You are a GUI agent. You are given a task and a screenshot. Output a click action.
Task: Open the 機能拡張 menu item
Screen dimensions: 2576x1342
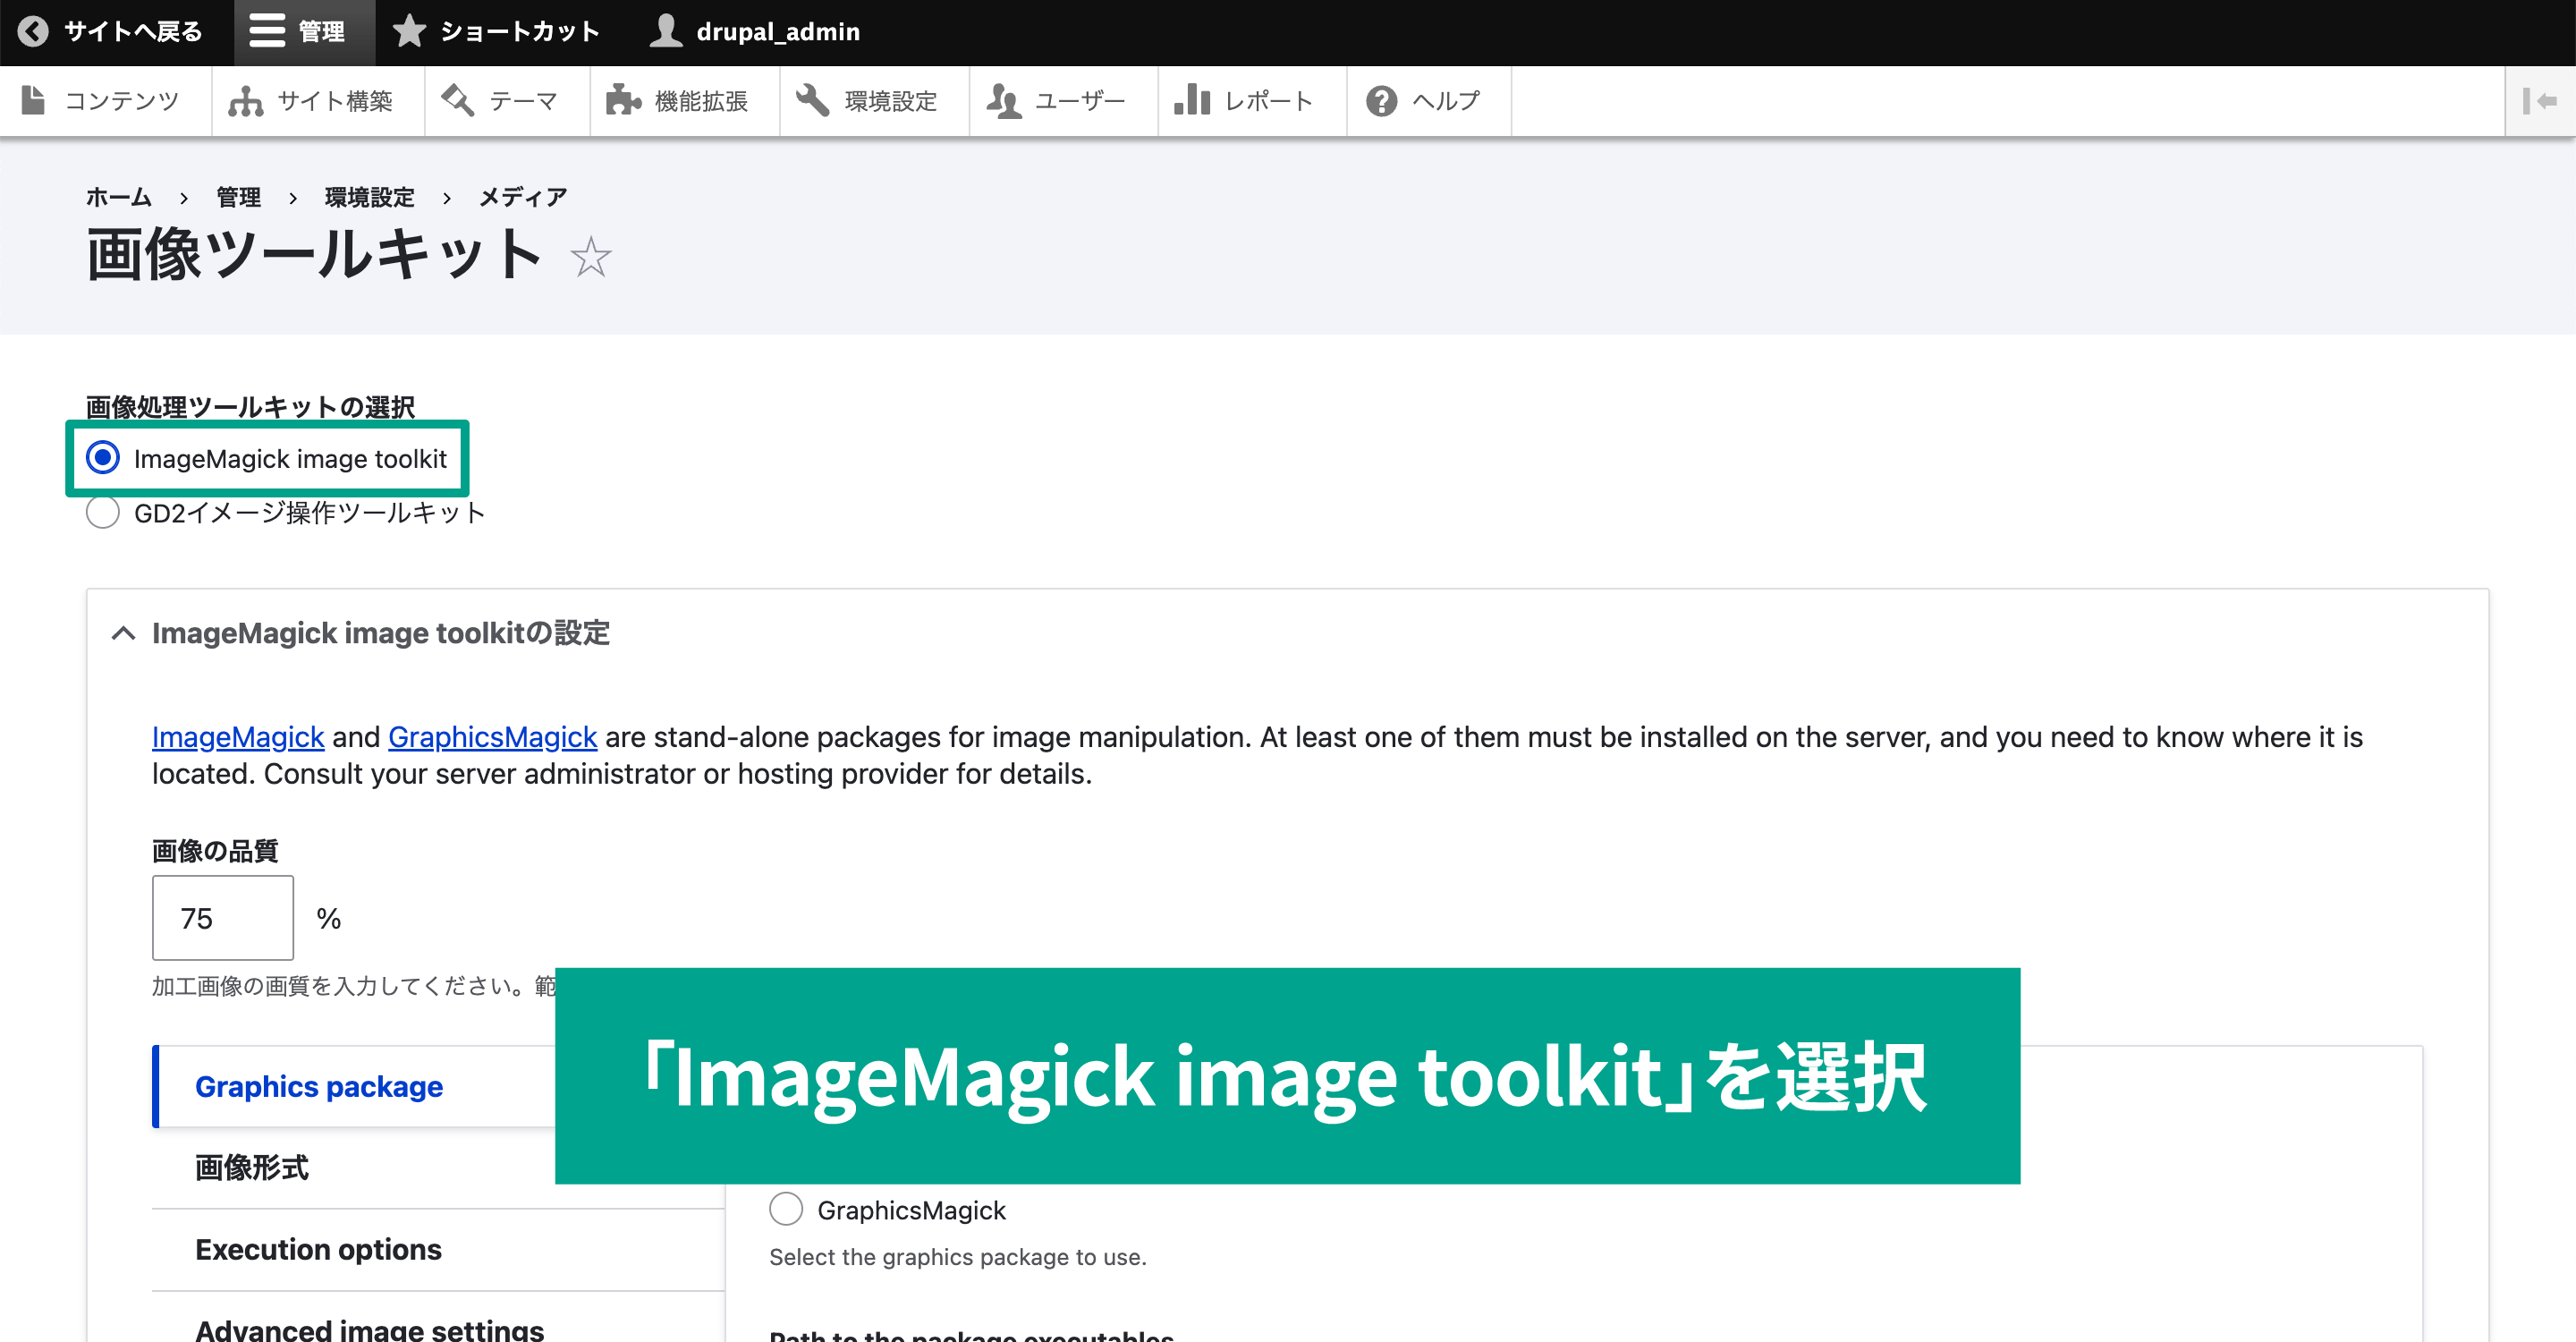(684, 100)
